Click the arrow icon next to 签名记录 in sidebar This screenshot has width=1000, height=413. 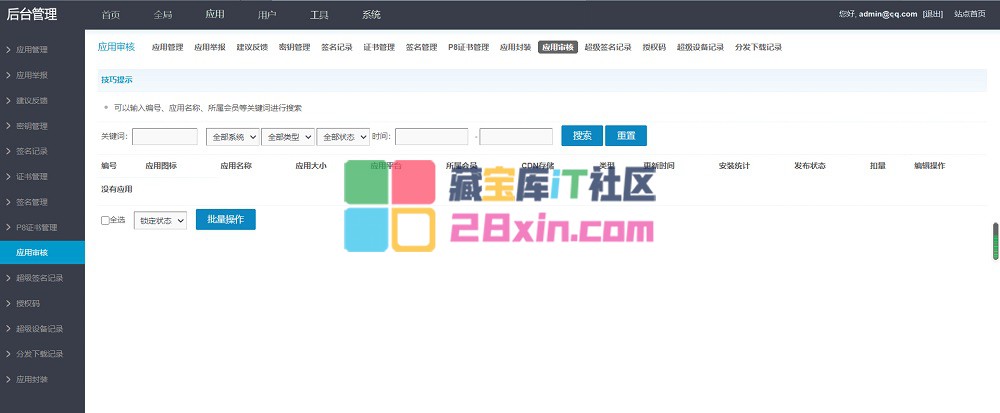tap(8, 151)
